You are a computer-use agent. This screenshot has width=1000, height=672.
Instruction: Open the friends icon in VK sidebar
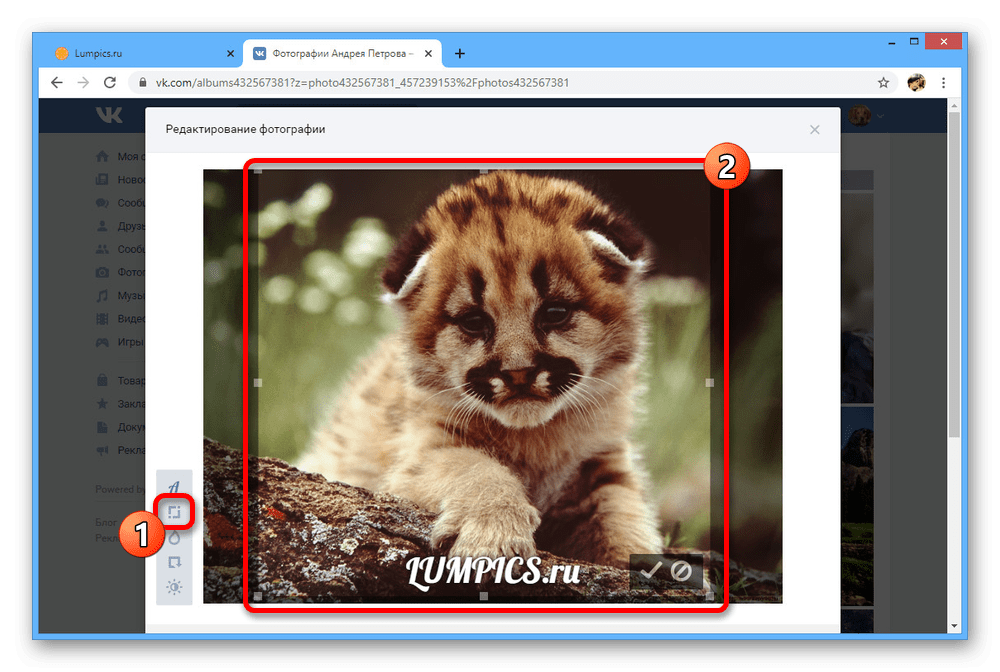[102, 226]
